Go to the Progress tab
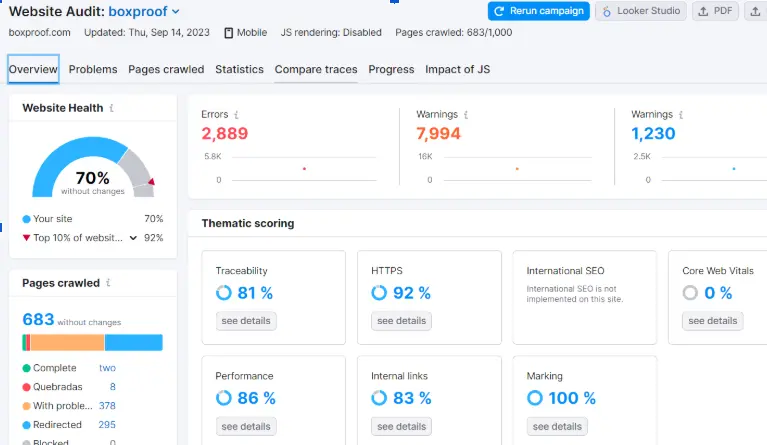Viewport: 767px width, 445px height. 391,69
